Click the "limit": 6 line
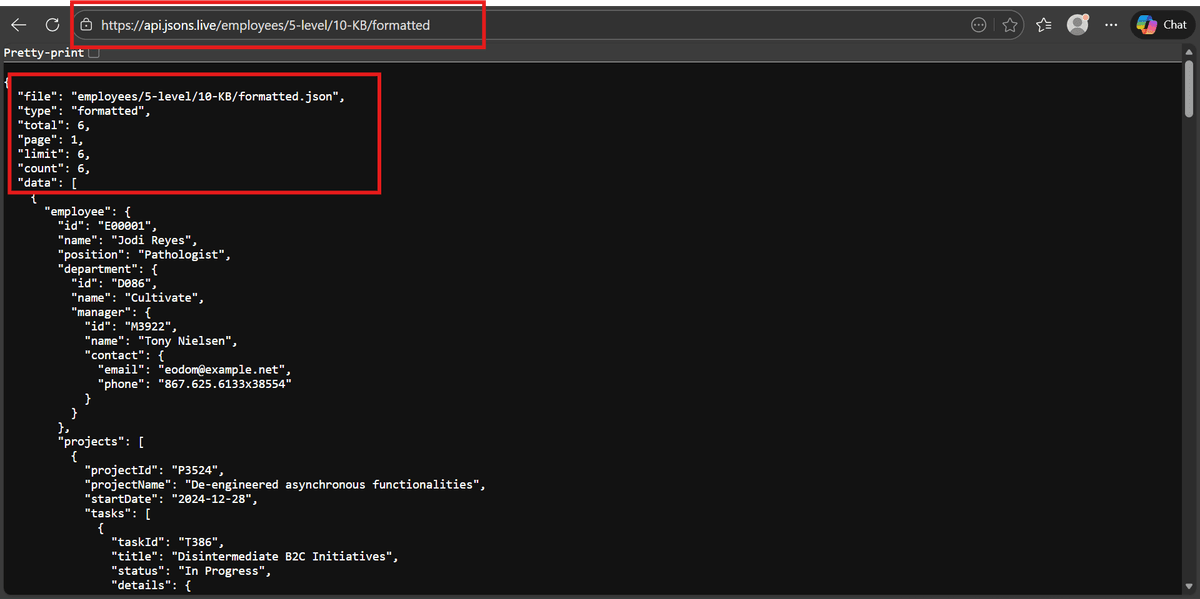The height and width of the screenshot is (599, 1200). coord(54,154)
